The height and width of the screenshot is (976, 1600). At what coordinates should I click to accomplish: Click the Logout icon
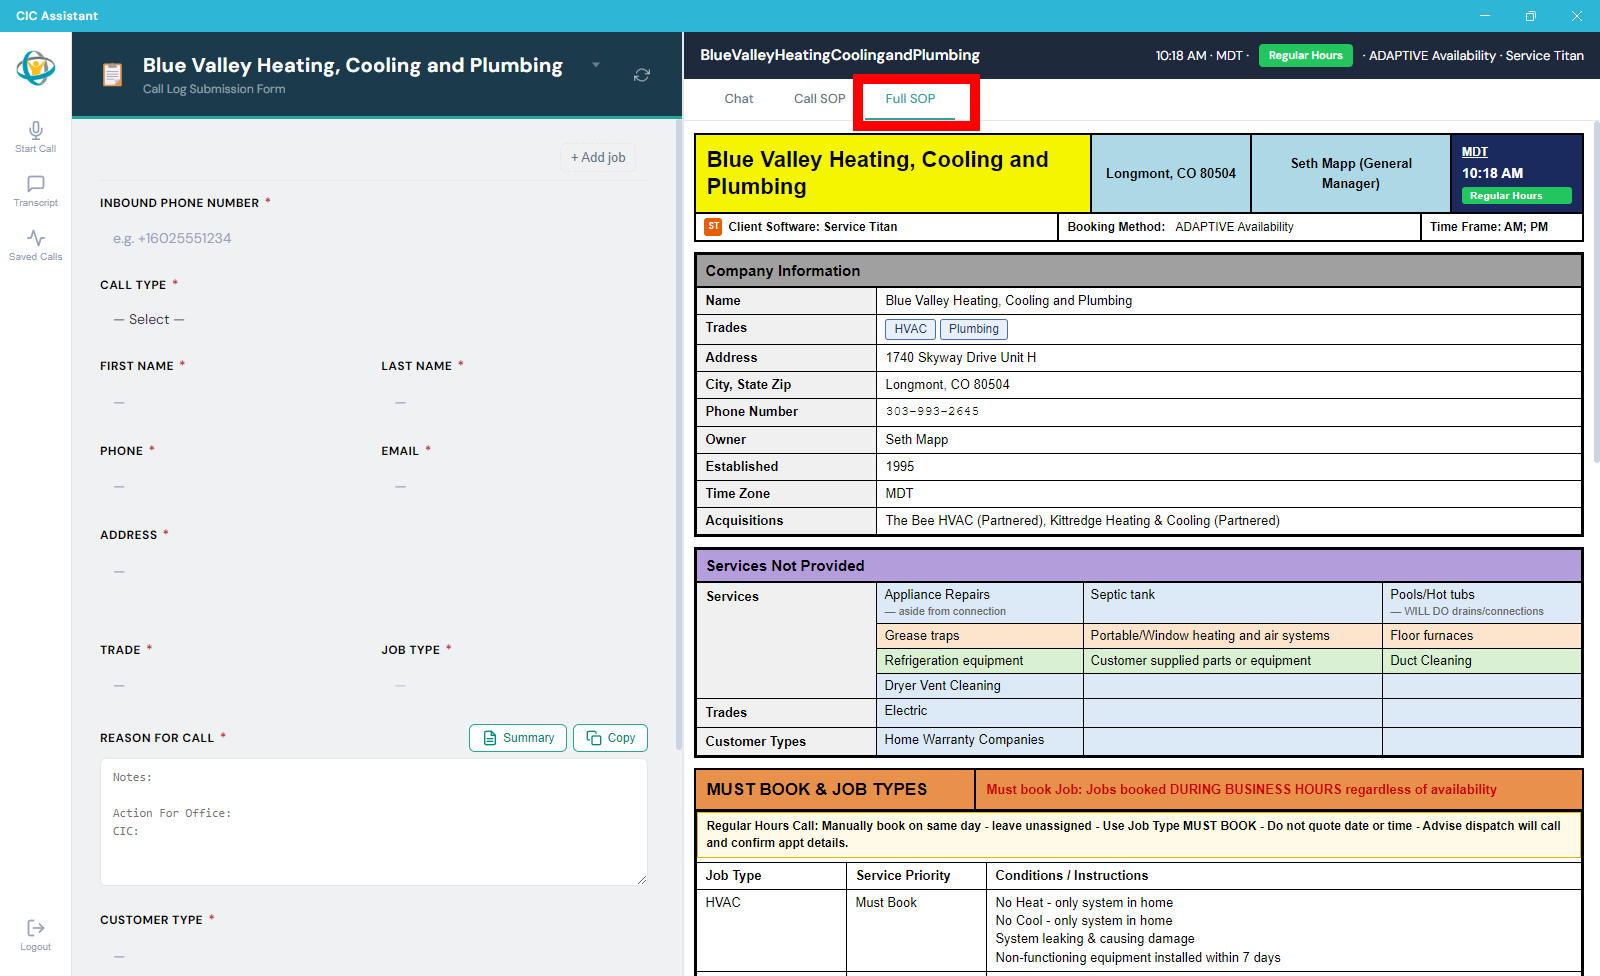[x=36, y=935]
